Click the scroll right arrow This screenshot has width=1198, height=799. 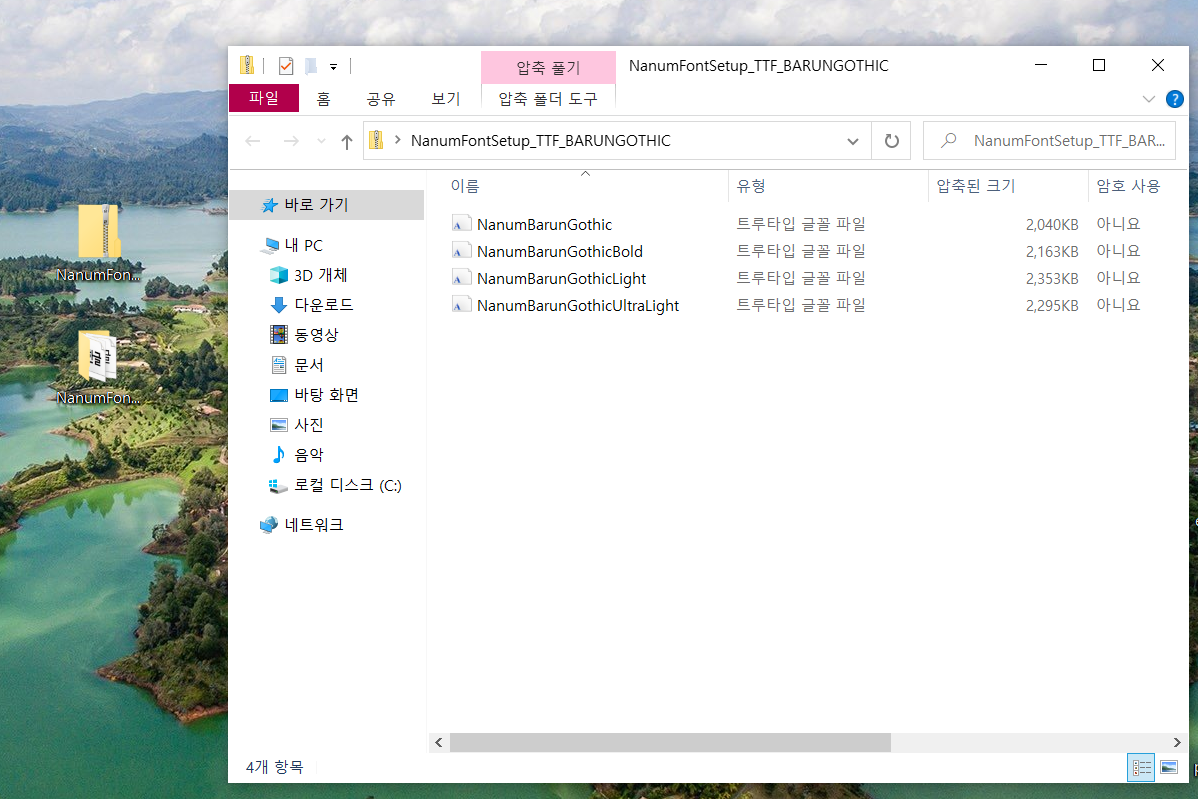coord(1177,742)
